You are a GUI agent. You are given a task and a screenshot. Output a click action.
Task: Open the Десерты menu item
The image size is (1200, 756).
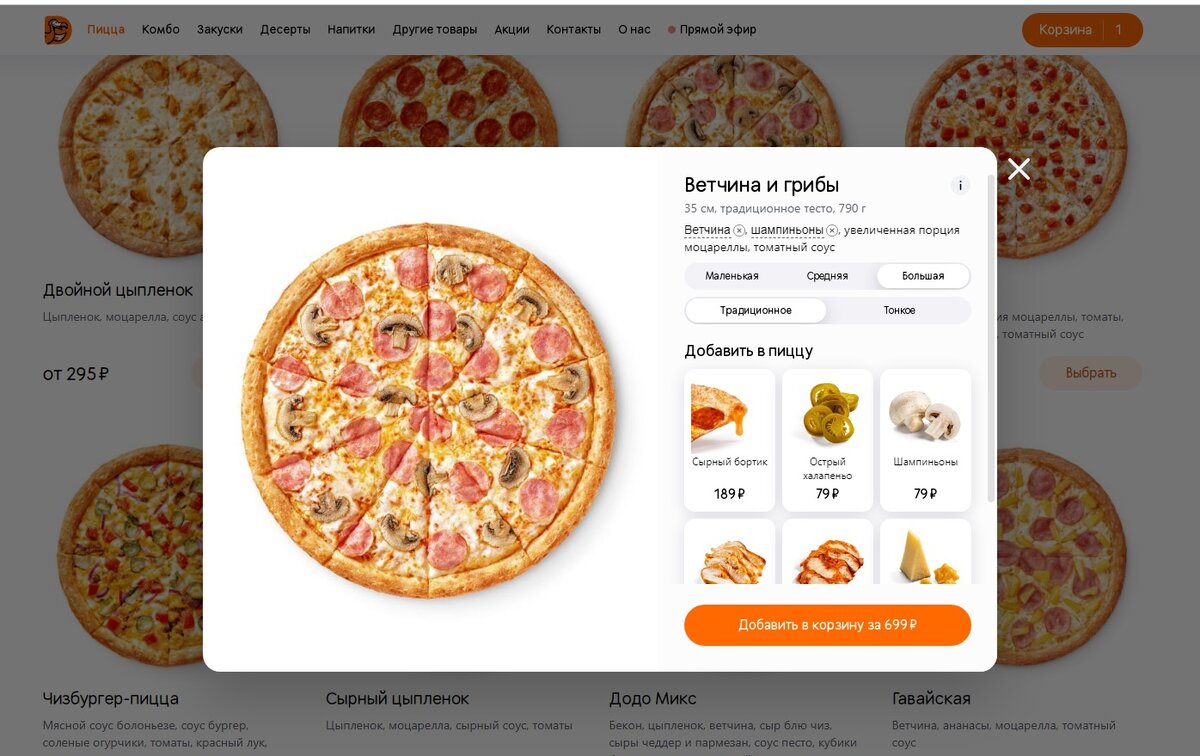pyautogui.click(x=285, y=30)
